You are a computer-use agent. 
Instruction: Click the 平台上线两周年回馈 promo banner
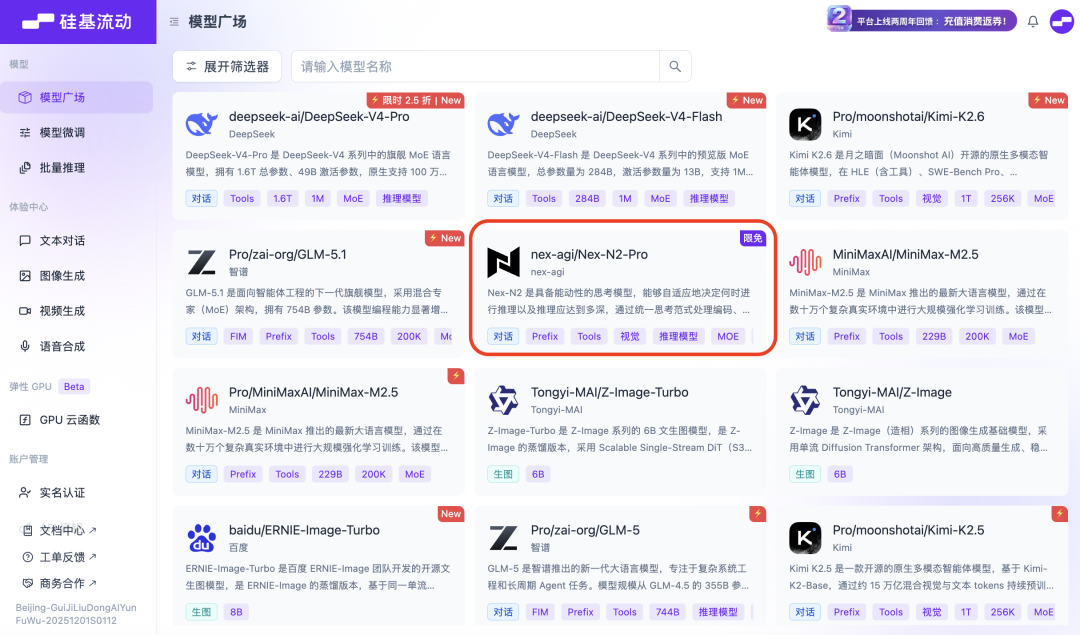pyautogui.click(x=922, y=20)
